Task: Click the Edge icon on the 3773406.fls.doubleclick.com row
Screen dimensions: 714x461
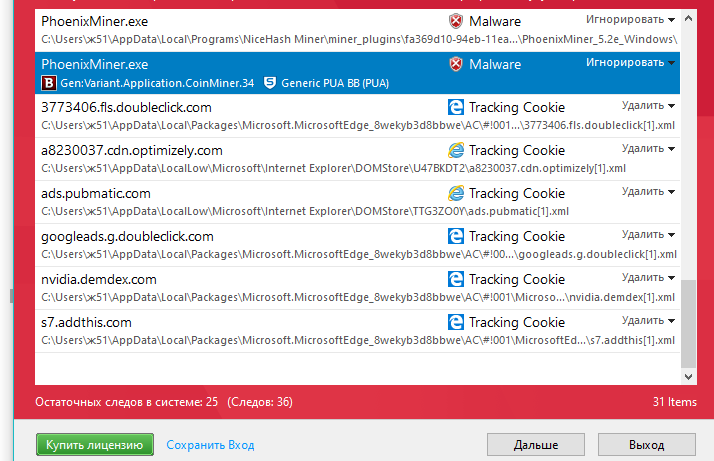Action: [456, 107]
